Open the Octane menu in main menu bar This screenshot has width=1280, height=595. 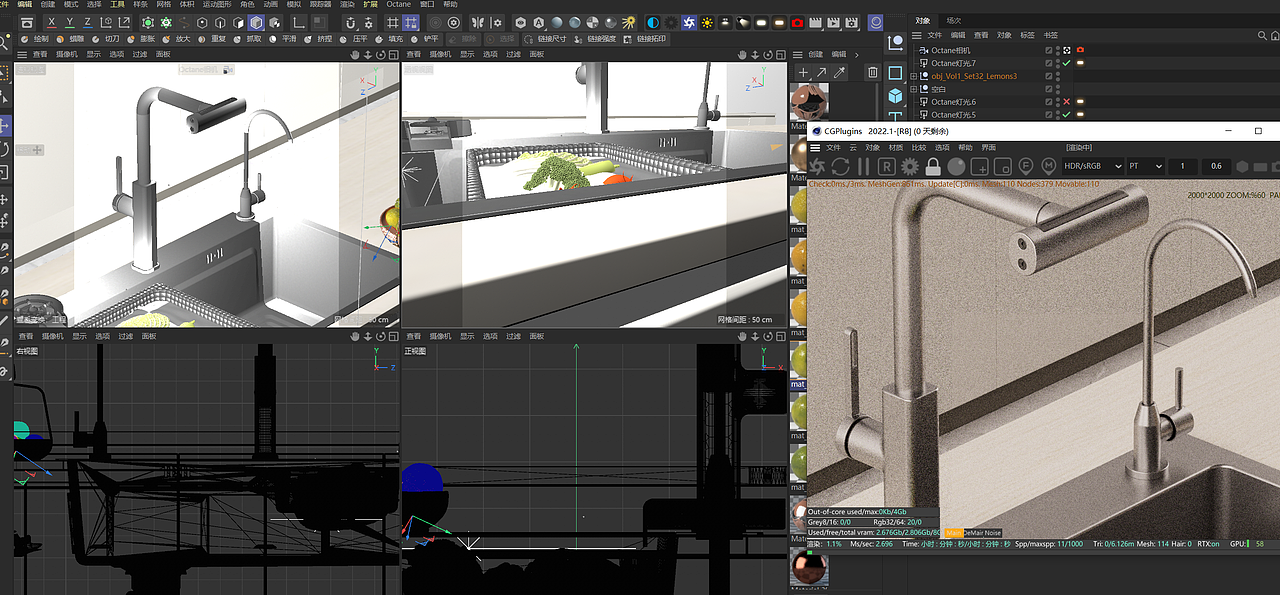tap(398, 5)
